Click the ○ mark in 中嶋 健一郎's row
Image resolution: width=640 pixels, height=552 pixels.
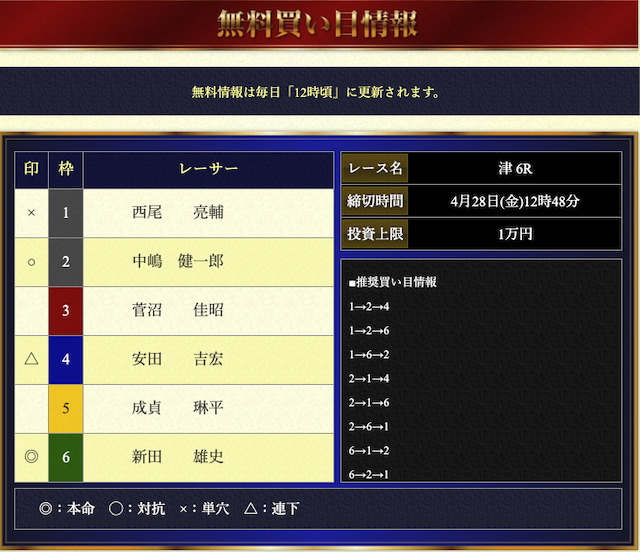pyautogui.click(x=31, y=262)
